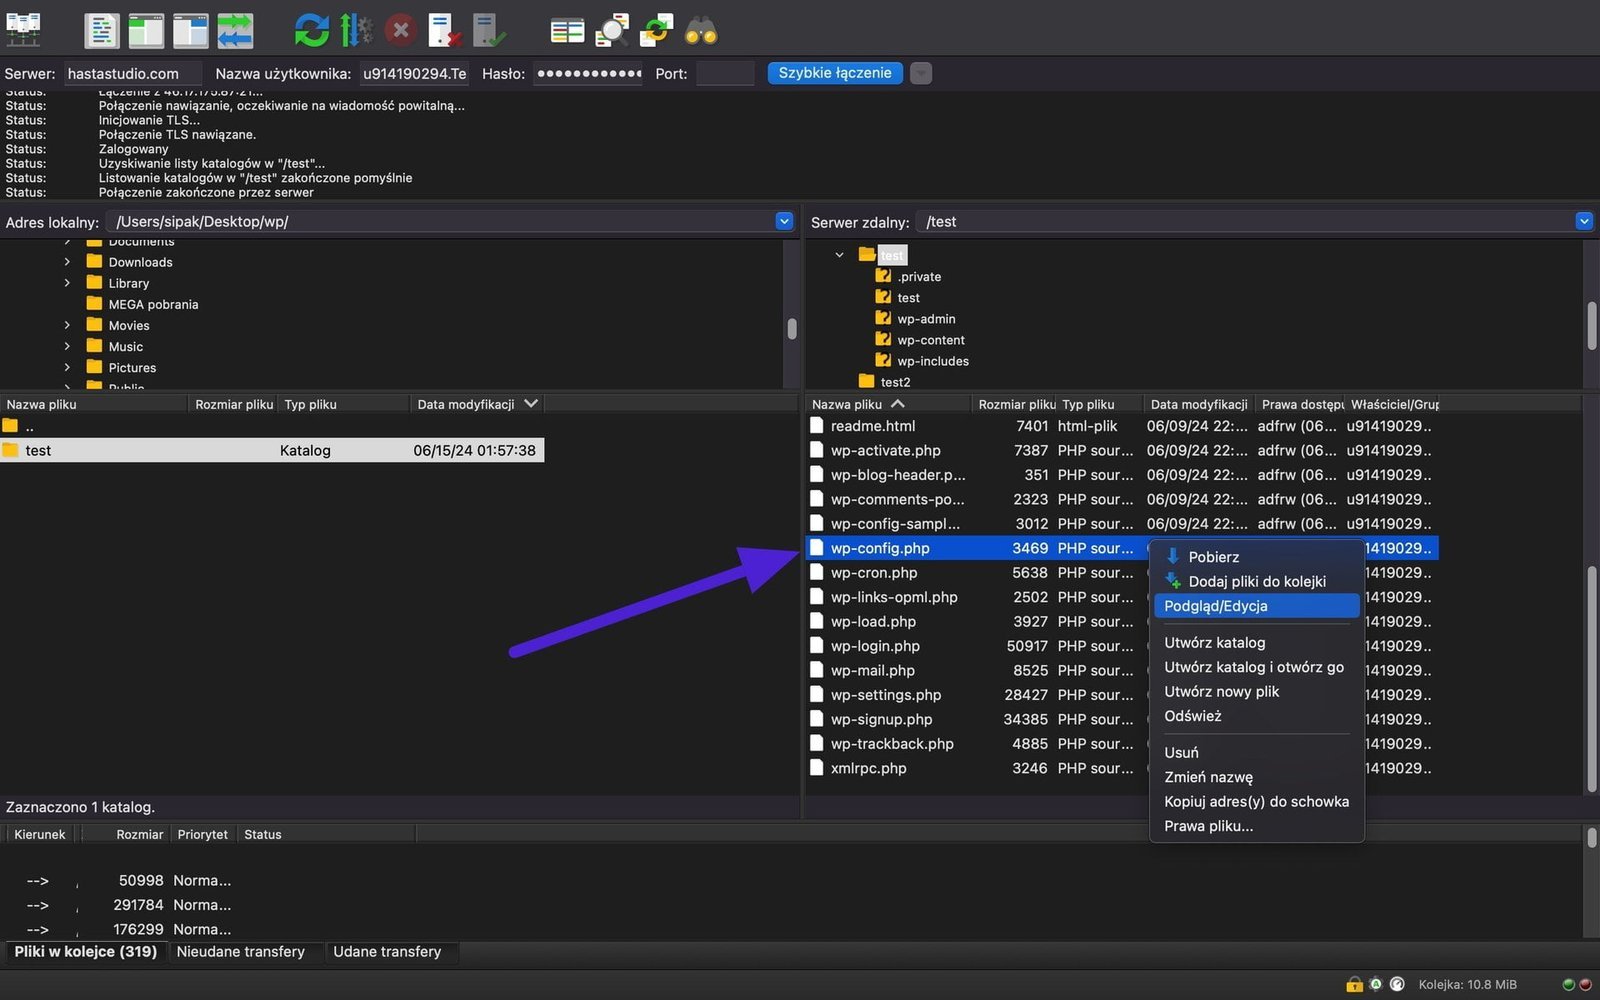Open the binoculars file search icon
Image resolution: width=1600 pixels, height=1000 pixels.
pyautogui.click(x=701, y=30)
